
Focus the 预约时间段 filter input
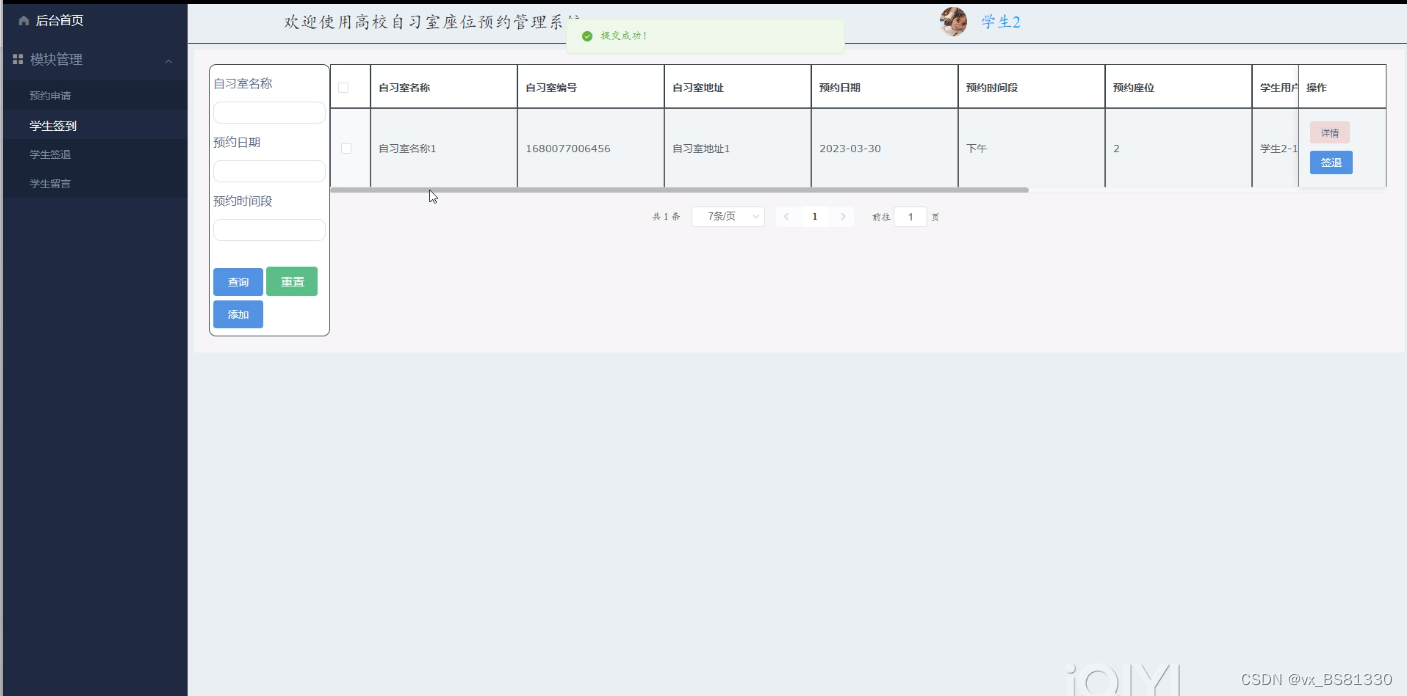point(269,230)
